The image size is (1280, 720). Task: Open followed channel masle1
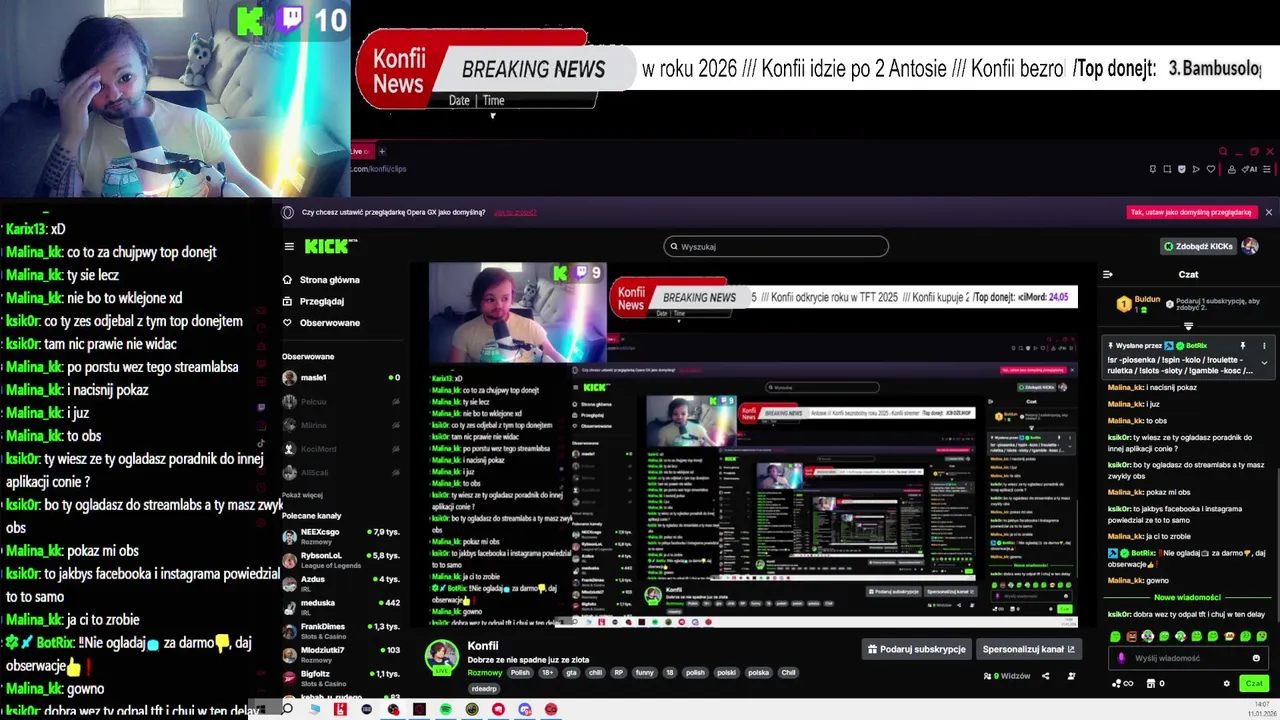click(341, 378)
